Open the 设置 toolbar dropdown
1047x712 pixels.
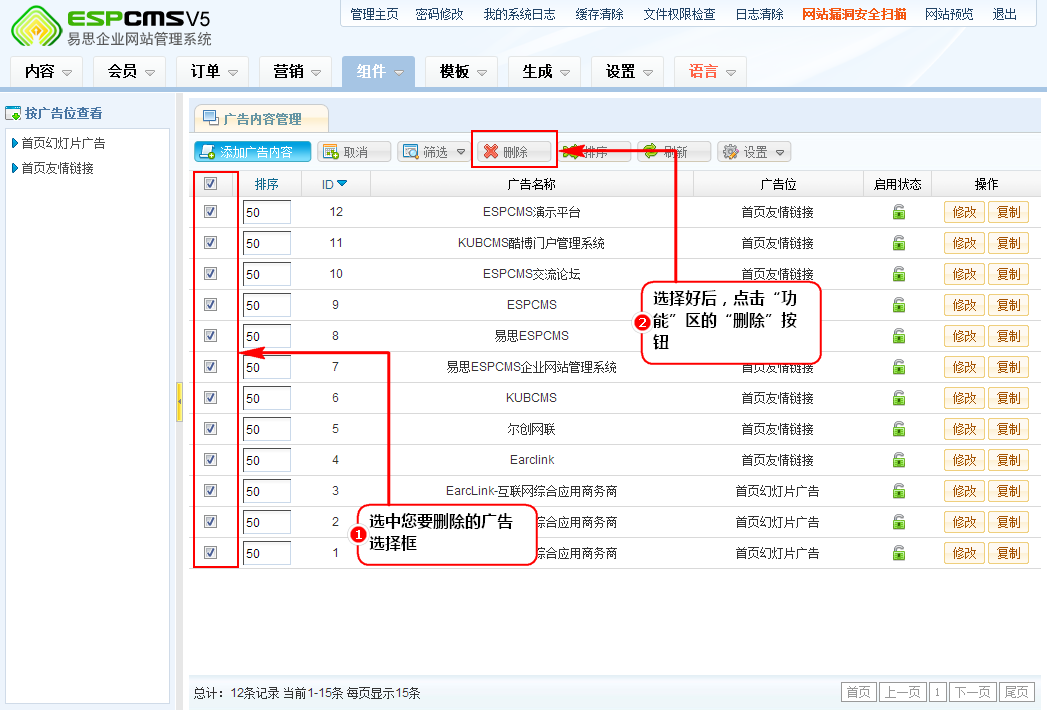[x=754, y=152]
